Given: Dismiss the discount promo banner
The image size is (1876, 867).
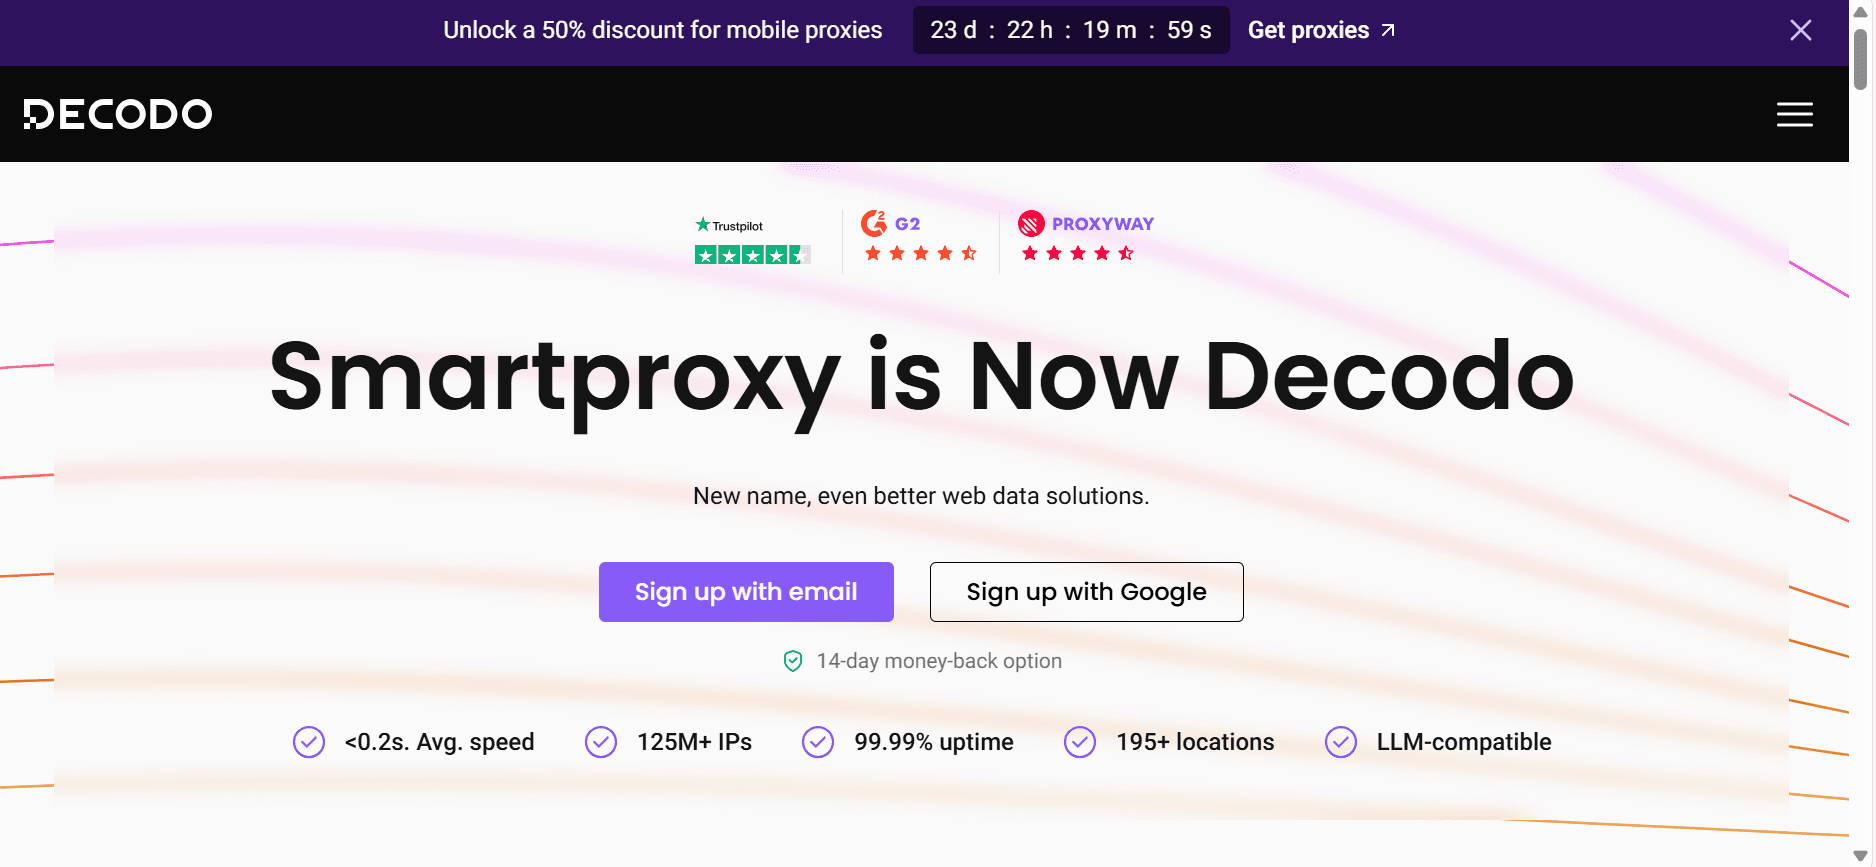Looking at the screenshot, I should click(1800, 30).
